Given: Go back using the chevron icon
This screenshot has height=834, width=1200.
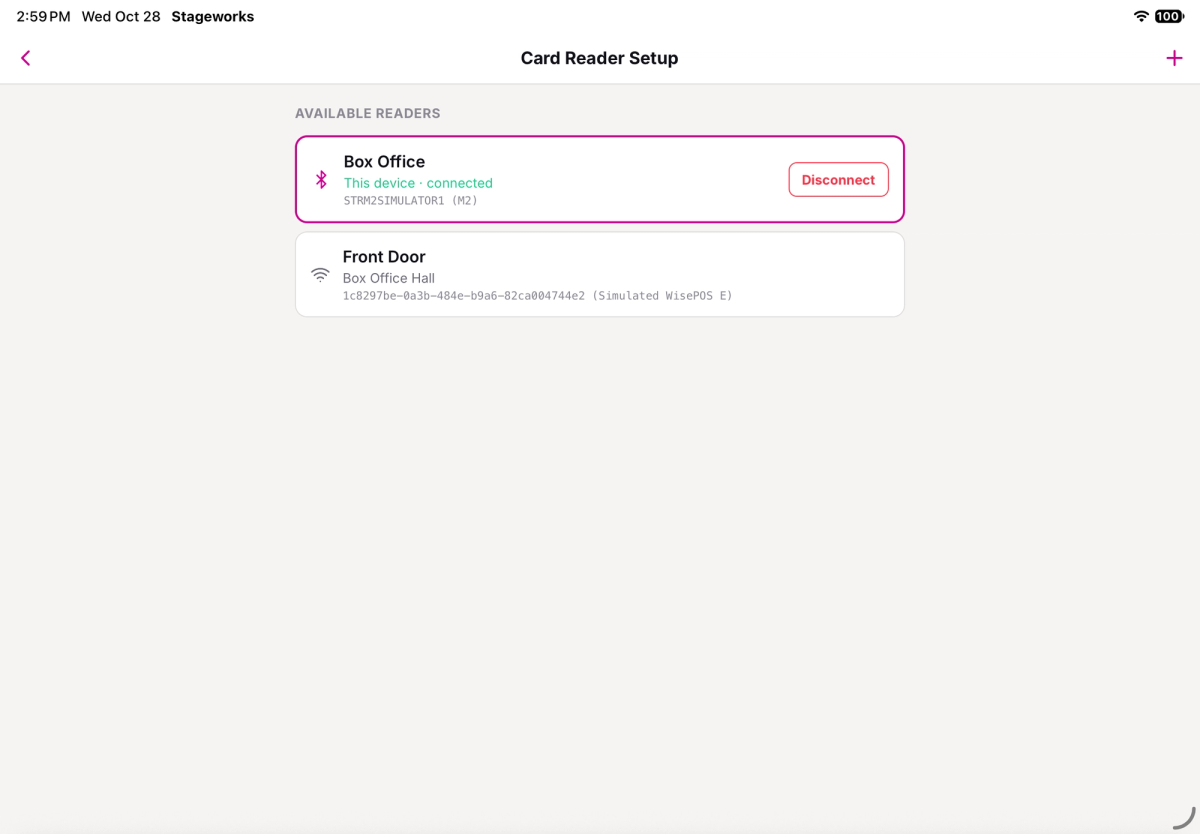Looking at the screenshot, I should pos(26,58).
